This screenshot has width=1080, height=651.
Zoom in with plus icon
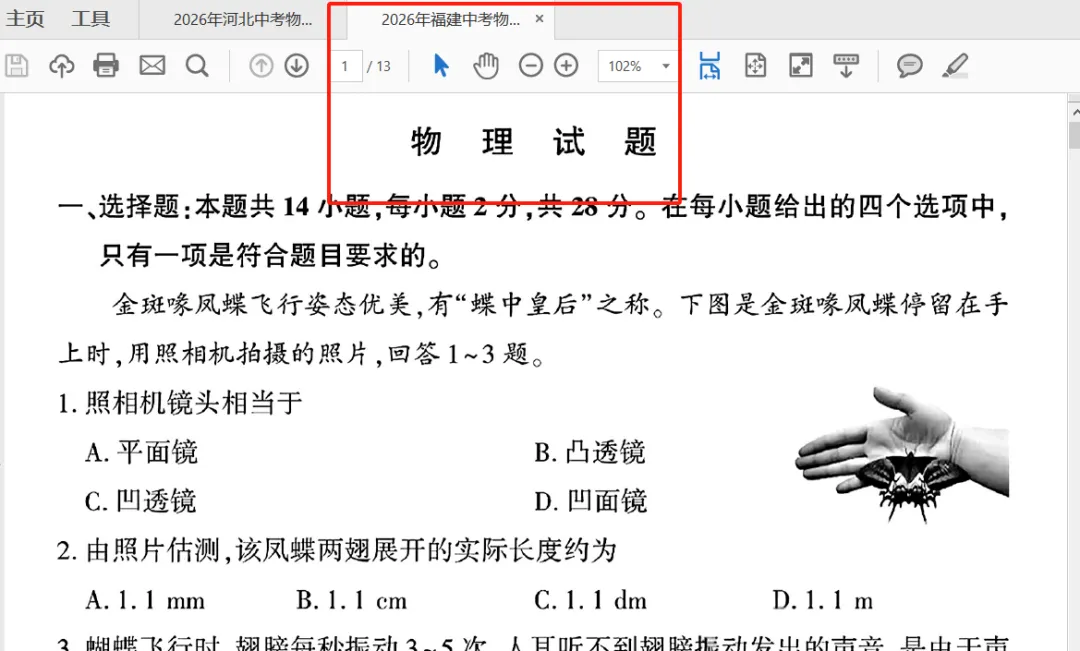click(x=566, y=66)
